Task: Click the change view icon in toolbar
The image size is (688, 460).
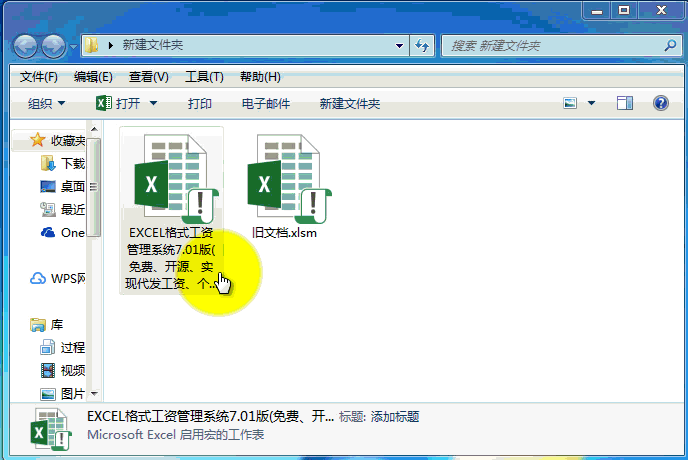Action: 570,103
